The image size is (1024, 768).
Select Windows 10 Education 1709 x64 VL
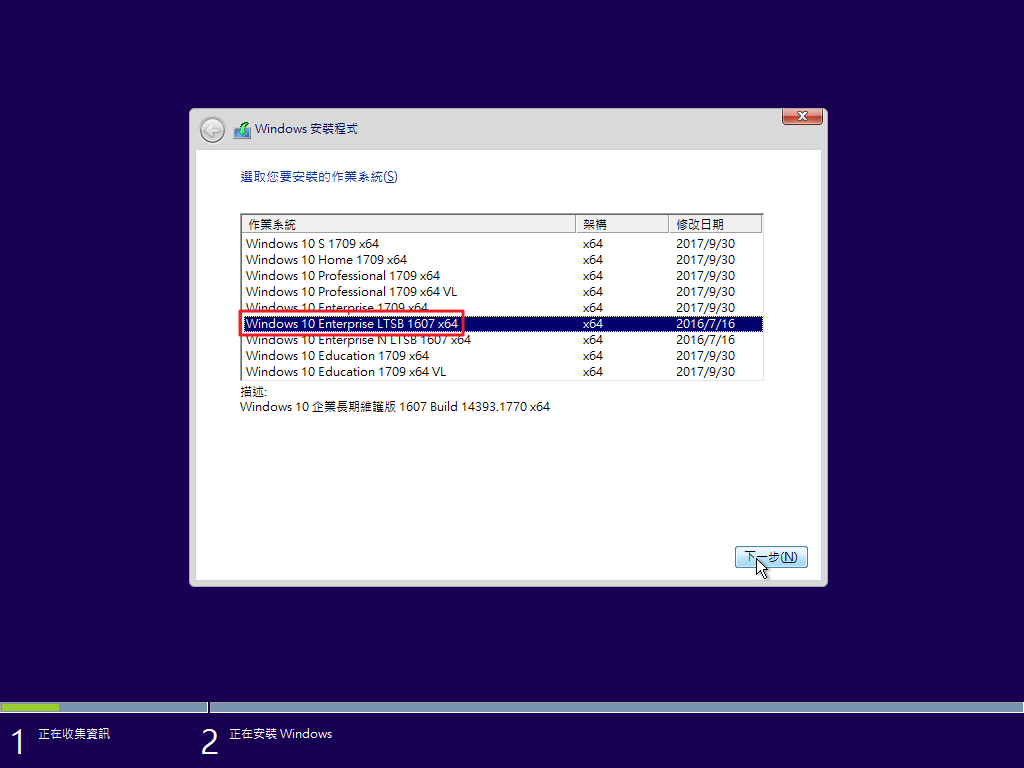tap(502, 372)
